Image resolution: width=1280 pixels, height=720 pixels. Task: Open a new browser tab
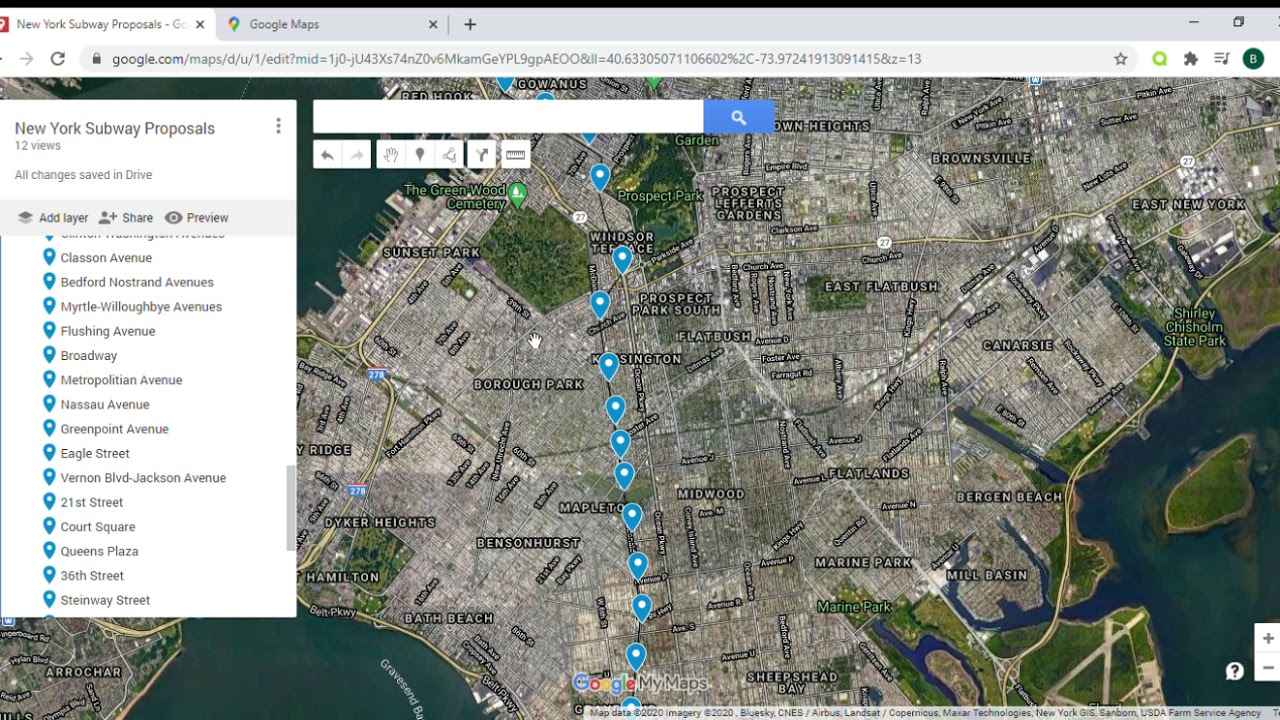(470, 24)
